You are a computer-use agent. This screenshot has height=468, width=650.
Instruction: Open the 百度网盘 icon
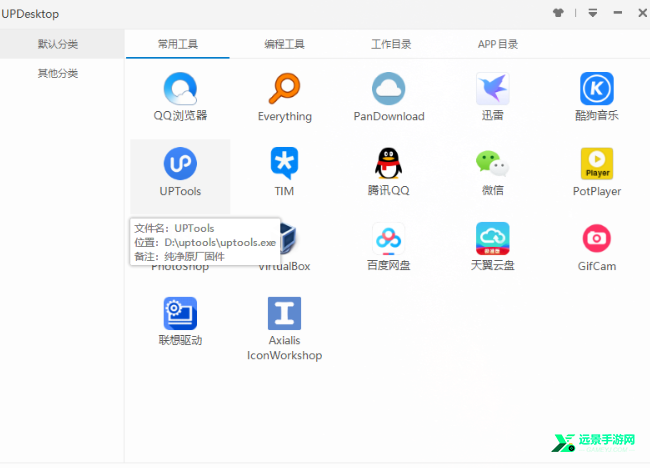tap(388, 239)
